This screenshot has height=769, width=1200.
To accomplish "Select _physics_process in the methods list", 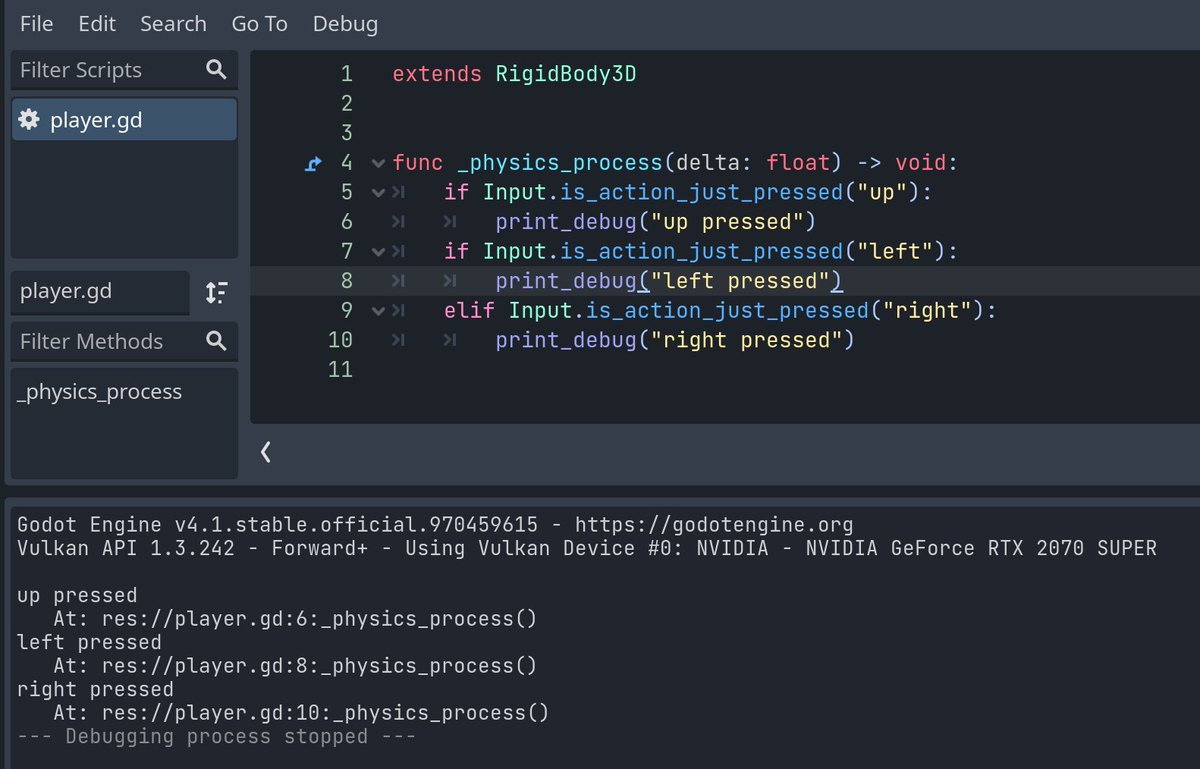I will coord(100,392).
